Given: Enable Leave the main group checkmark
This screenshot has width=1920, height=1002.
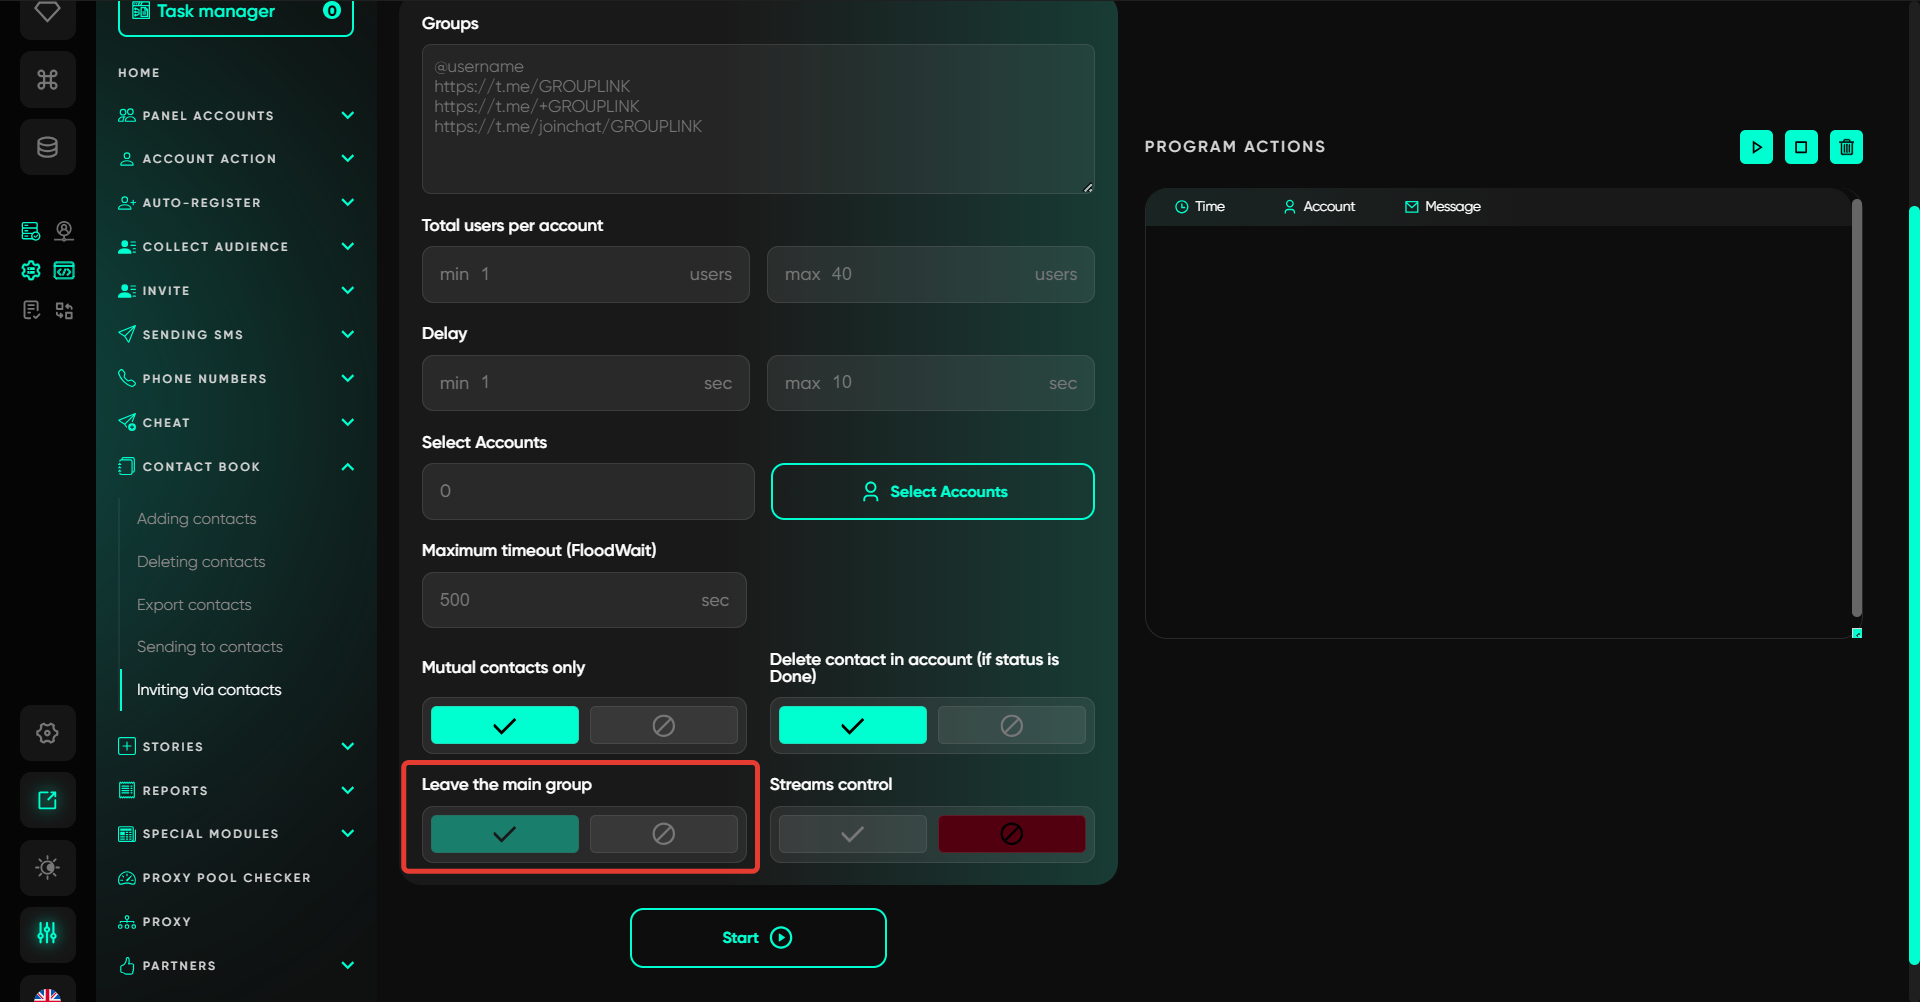Looking at the screenshot, I should (x=504, y=834).
